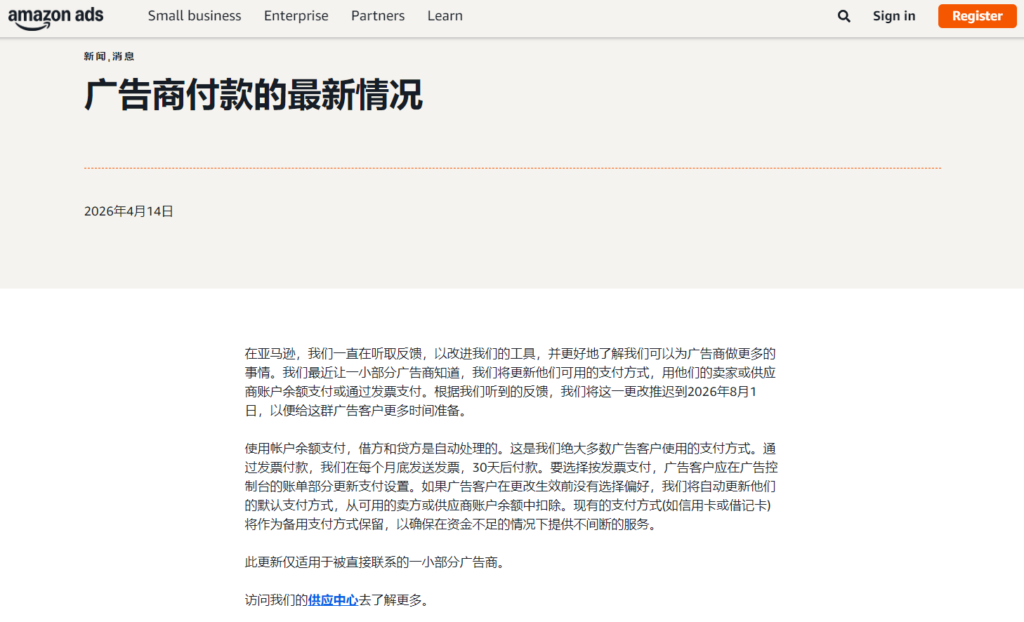This screenshot has width=1024, height=622.
Task: Select Partners in the top navigation
Action: (378, 16)
